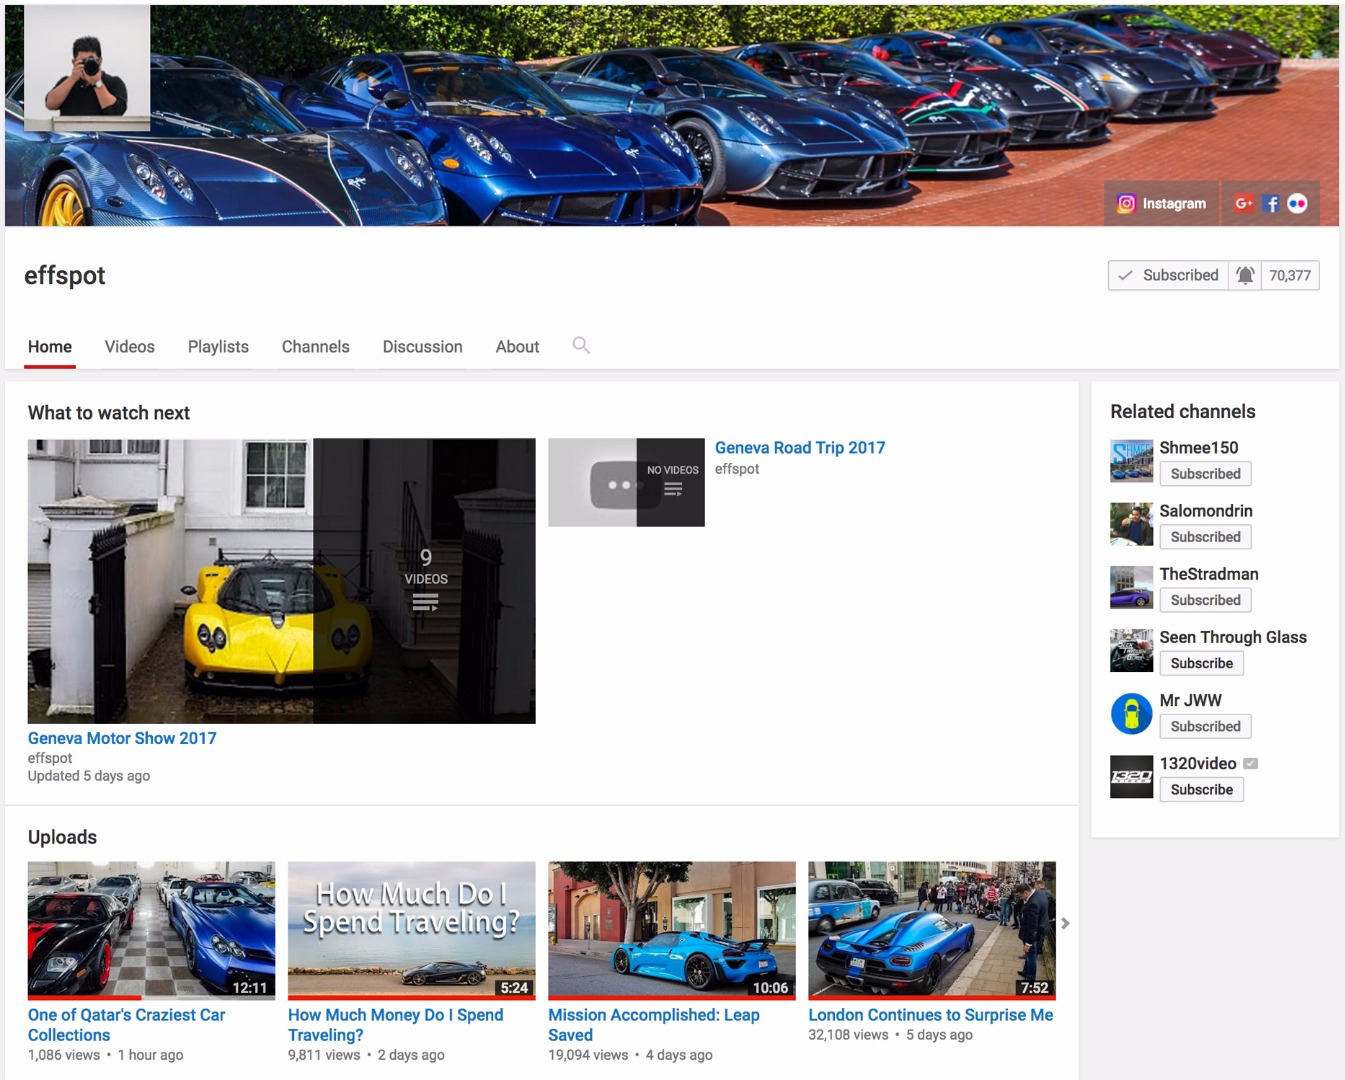Subscribe to the 1320video channel
Image resolution: width=1345 pixels, height=1080 pixels.
point(1201,789)
